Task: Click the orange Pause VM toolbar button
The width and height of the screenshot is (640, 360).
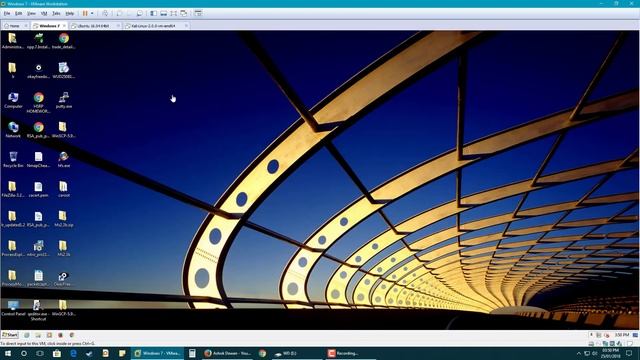Action: point(85,13)
